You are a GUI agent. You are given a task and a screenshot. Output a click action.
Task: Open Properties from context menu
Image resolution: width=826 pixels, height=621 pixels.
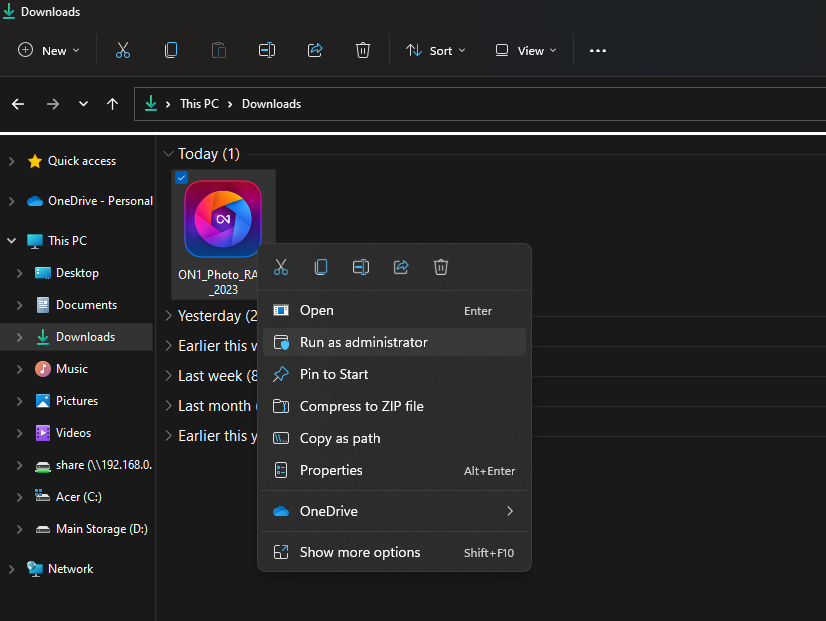tap(394, 470)
